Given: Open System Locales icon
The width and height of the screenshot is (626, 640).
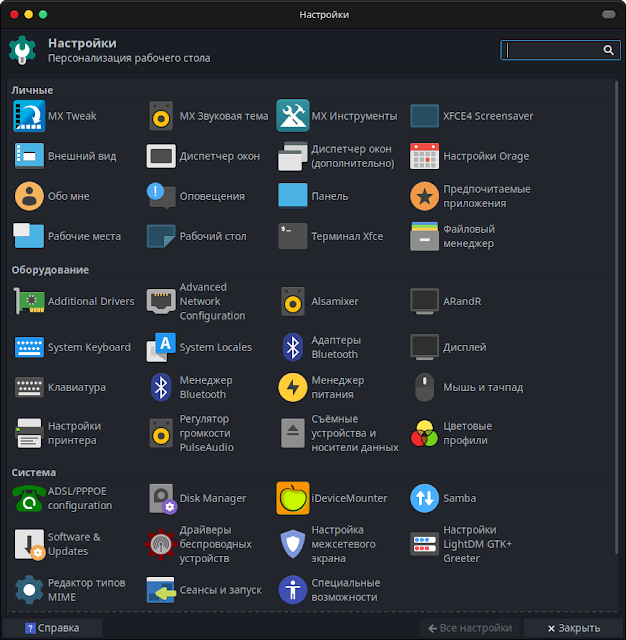Looking at the screenshot, I should [161, 347].
